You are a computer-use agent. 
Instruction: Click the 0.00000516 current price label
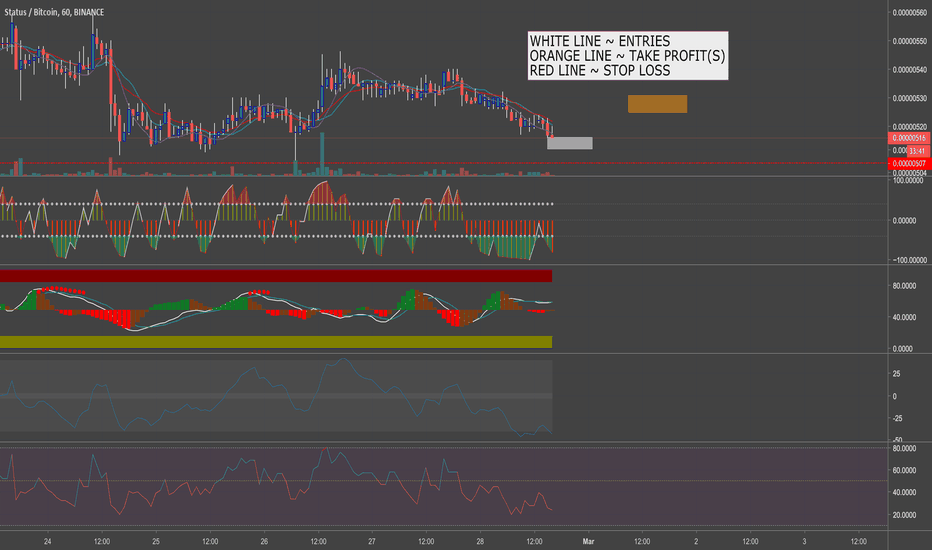909,138
